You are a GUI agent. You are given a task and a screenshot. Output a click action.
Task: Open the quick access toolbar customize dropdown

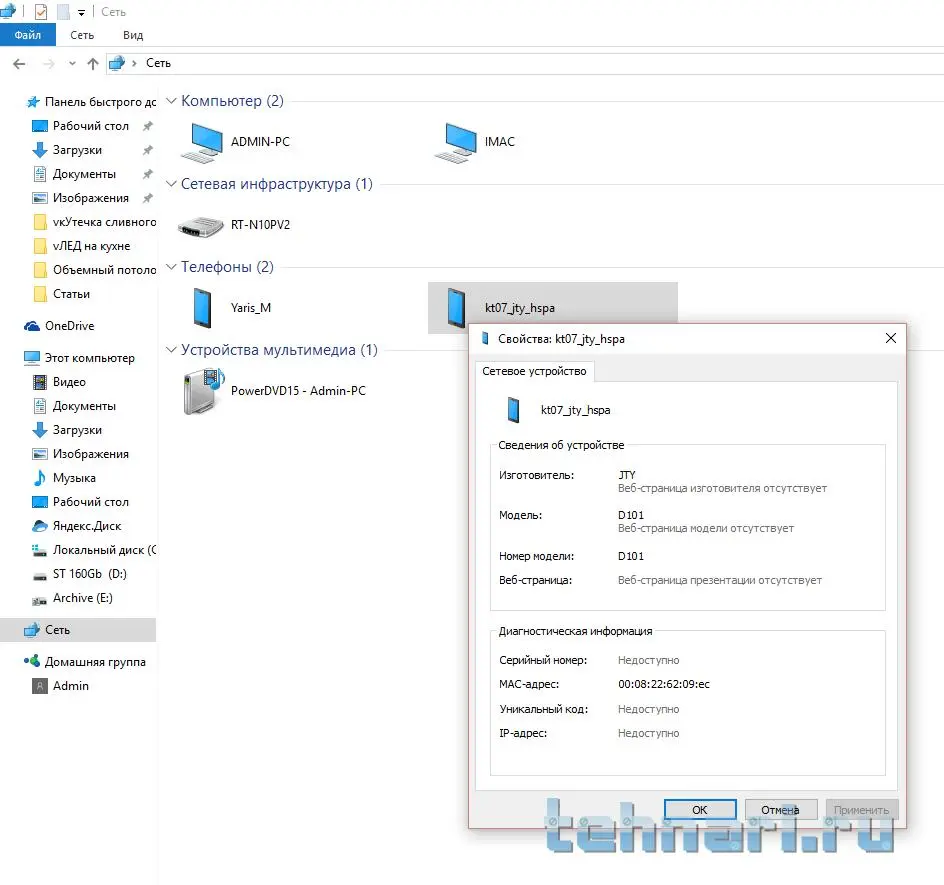coord(81,12)
